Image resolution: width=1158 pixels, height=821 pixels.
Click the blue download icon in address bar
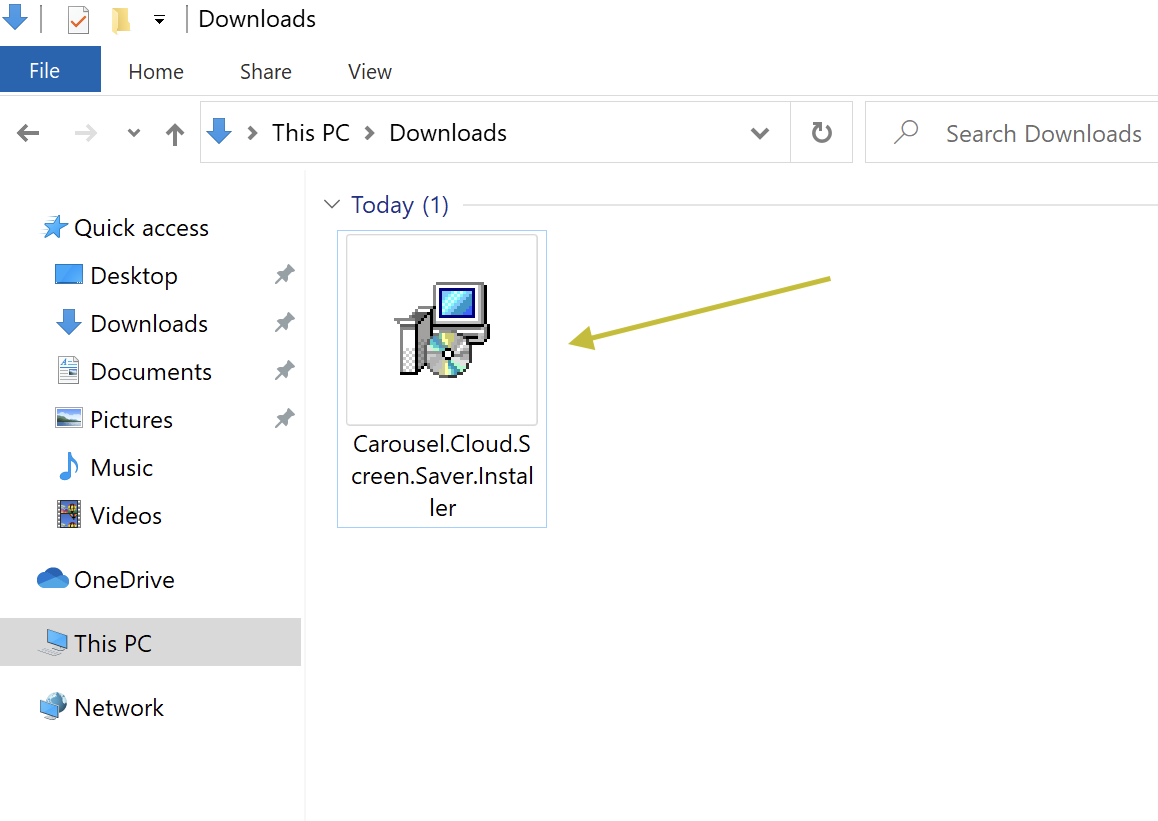(x=219, y=132)
